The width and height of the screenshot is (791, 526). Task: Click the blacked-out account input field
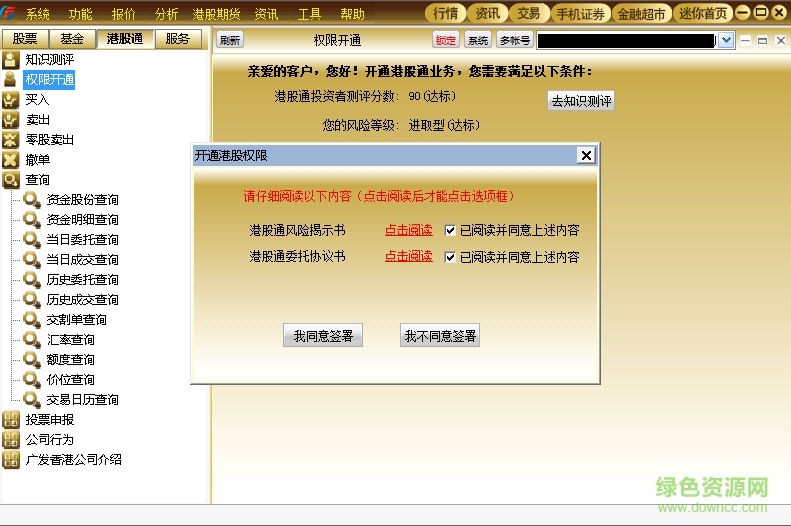pyautogui.click(x=627, y=40)
